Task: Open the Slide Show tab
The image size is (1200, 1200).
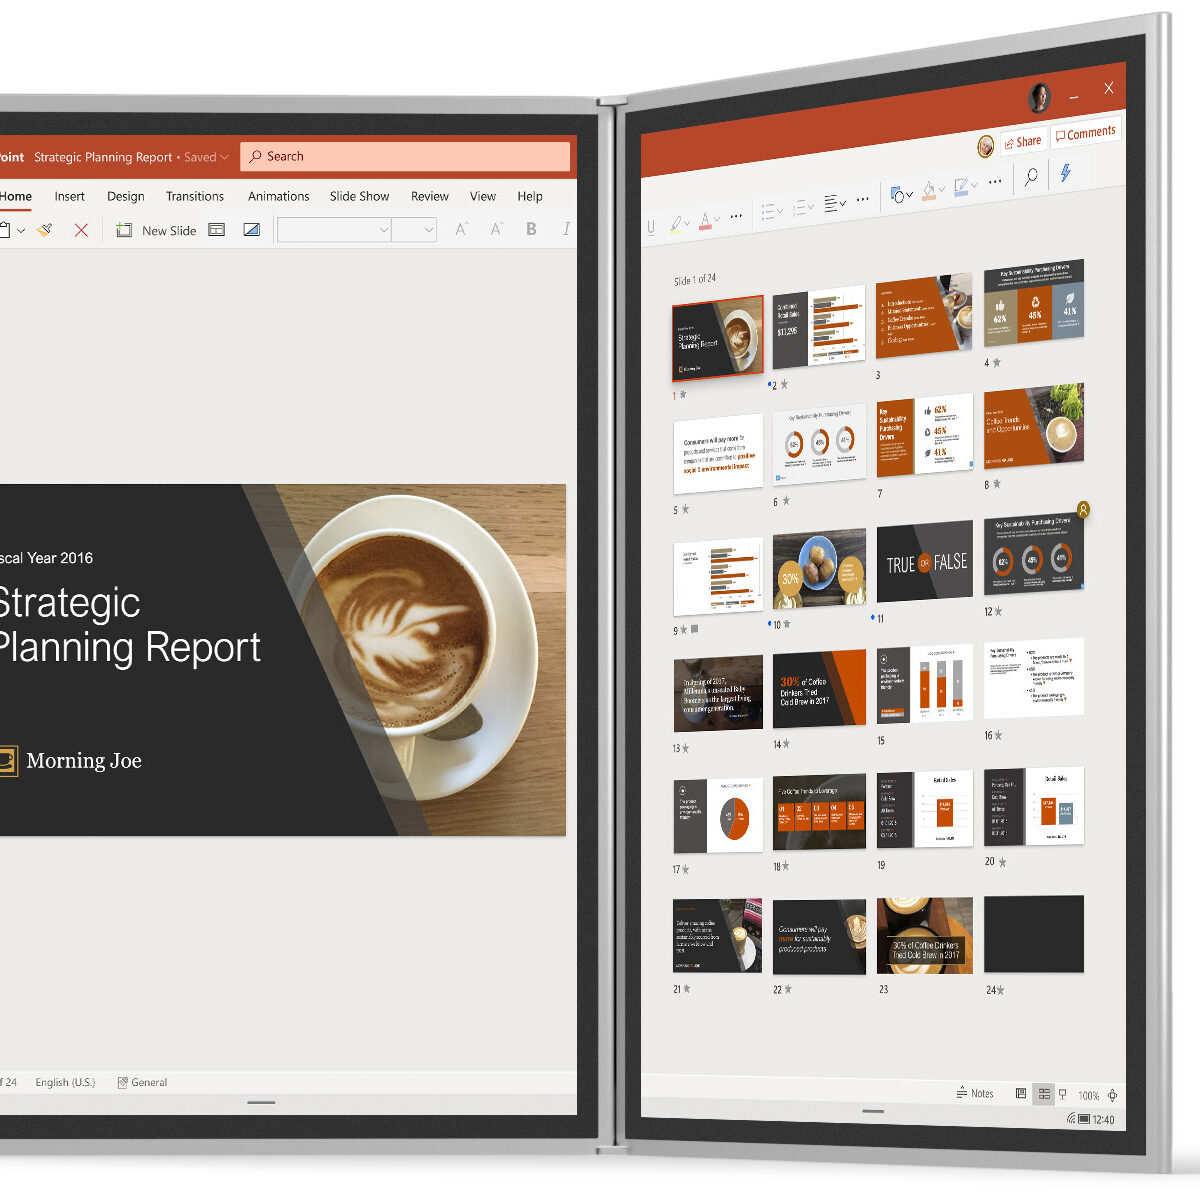Action: tap(359, 196)
